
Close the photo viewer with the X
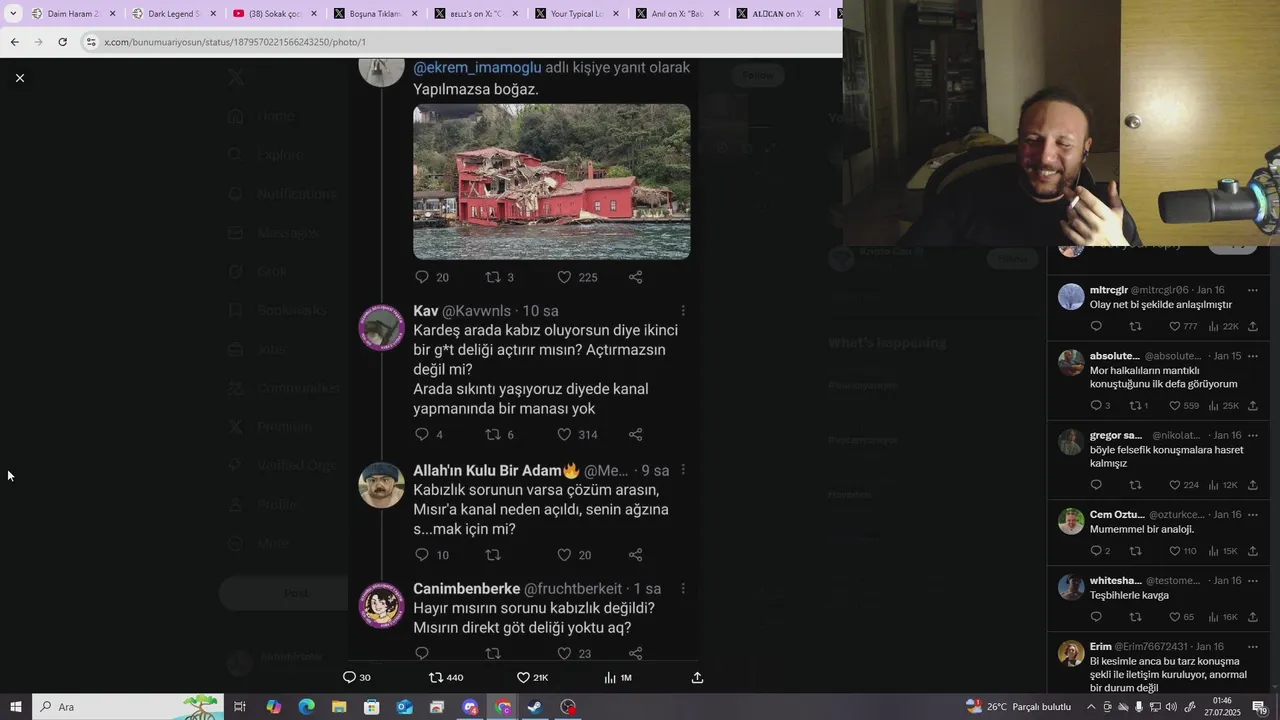[x=19, y=78]
